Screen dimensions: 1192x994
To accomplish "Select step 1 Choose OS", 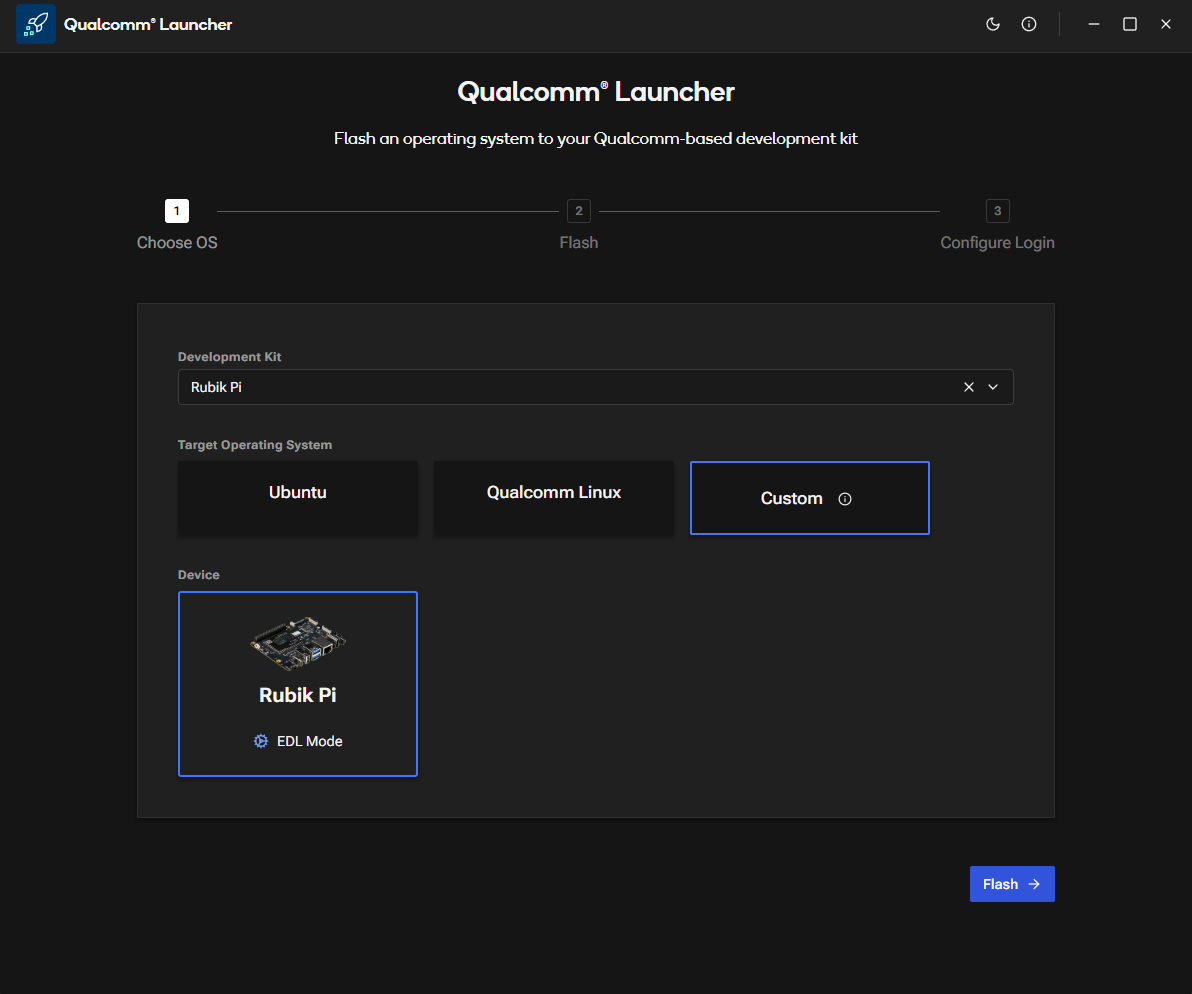I will (177, 211).
